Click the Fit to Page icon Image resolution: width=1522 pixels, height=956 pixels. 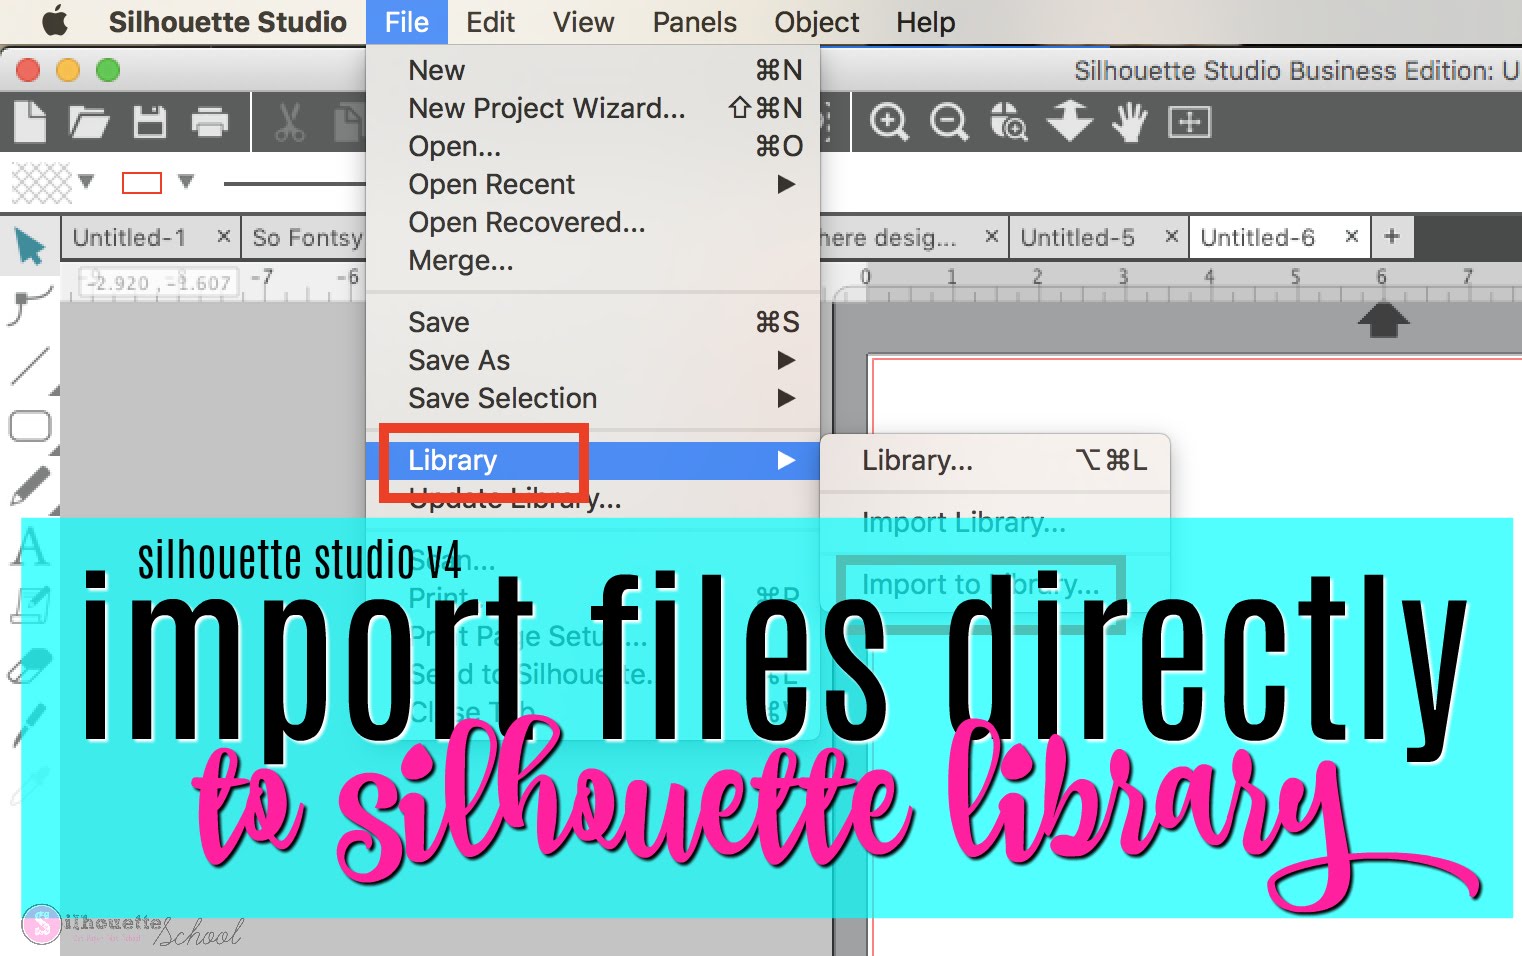[x=1190, y=122]
